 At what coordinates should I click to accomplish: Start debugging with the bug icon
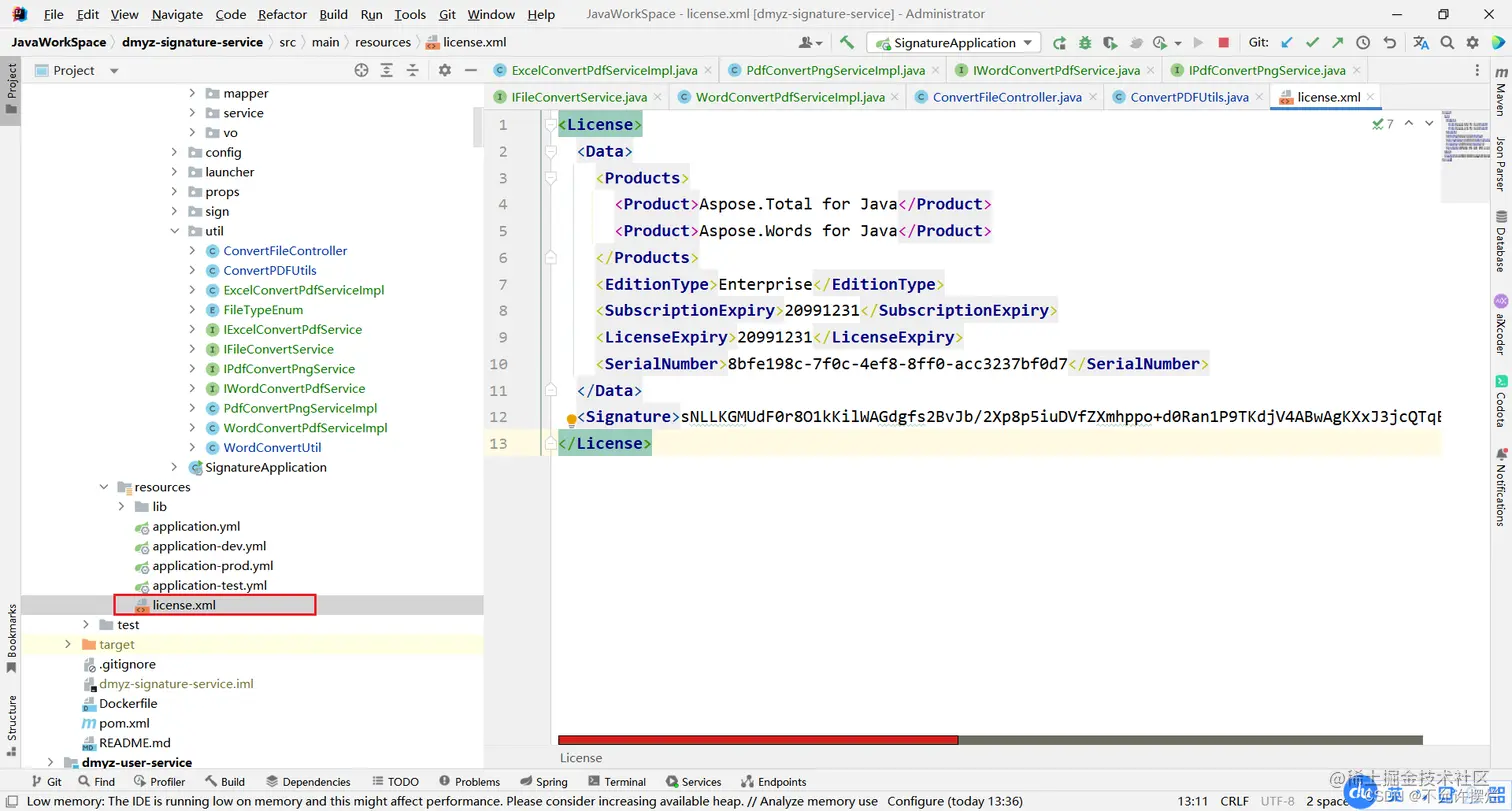pyautogui.click(x=1085, y=43)
